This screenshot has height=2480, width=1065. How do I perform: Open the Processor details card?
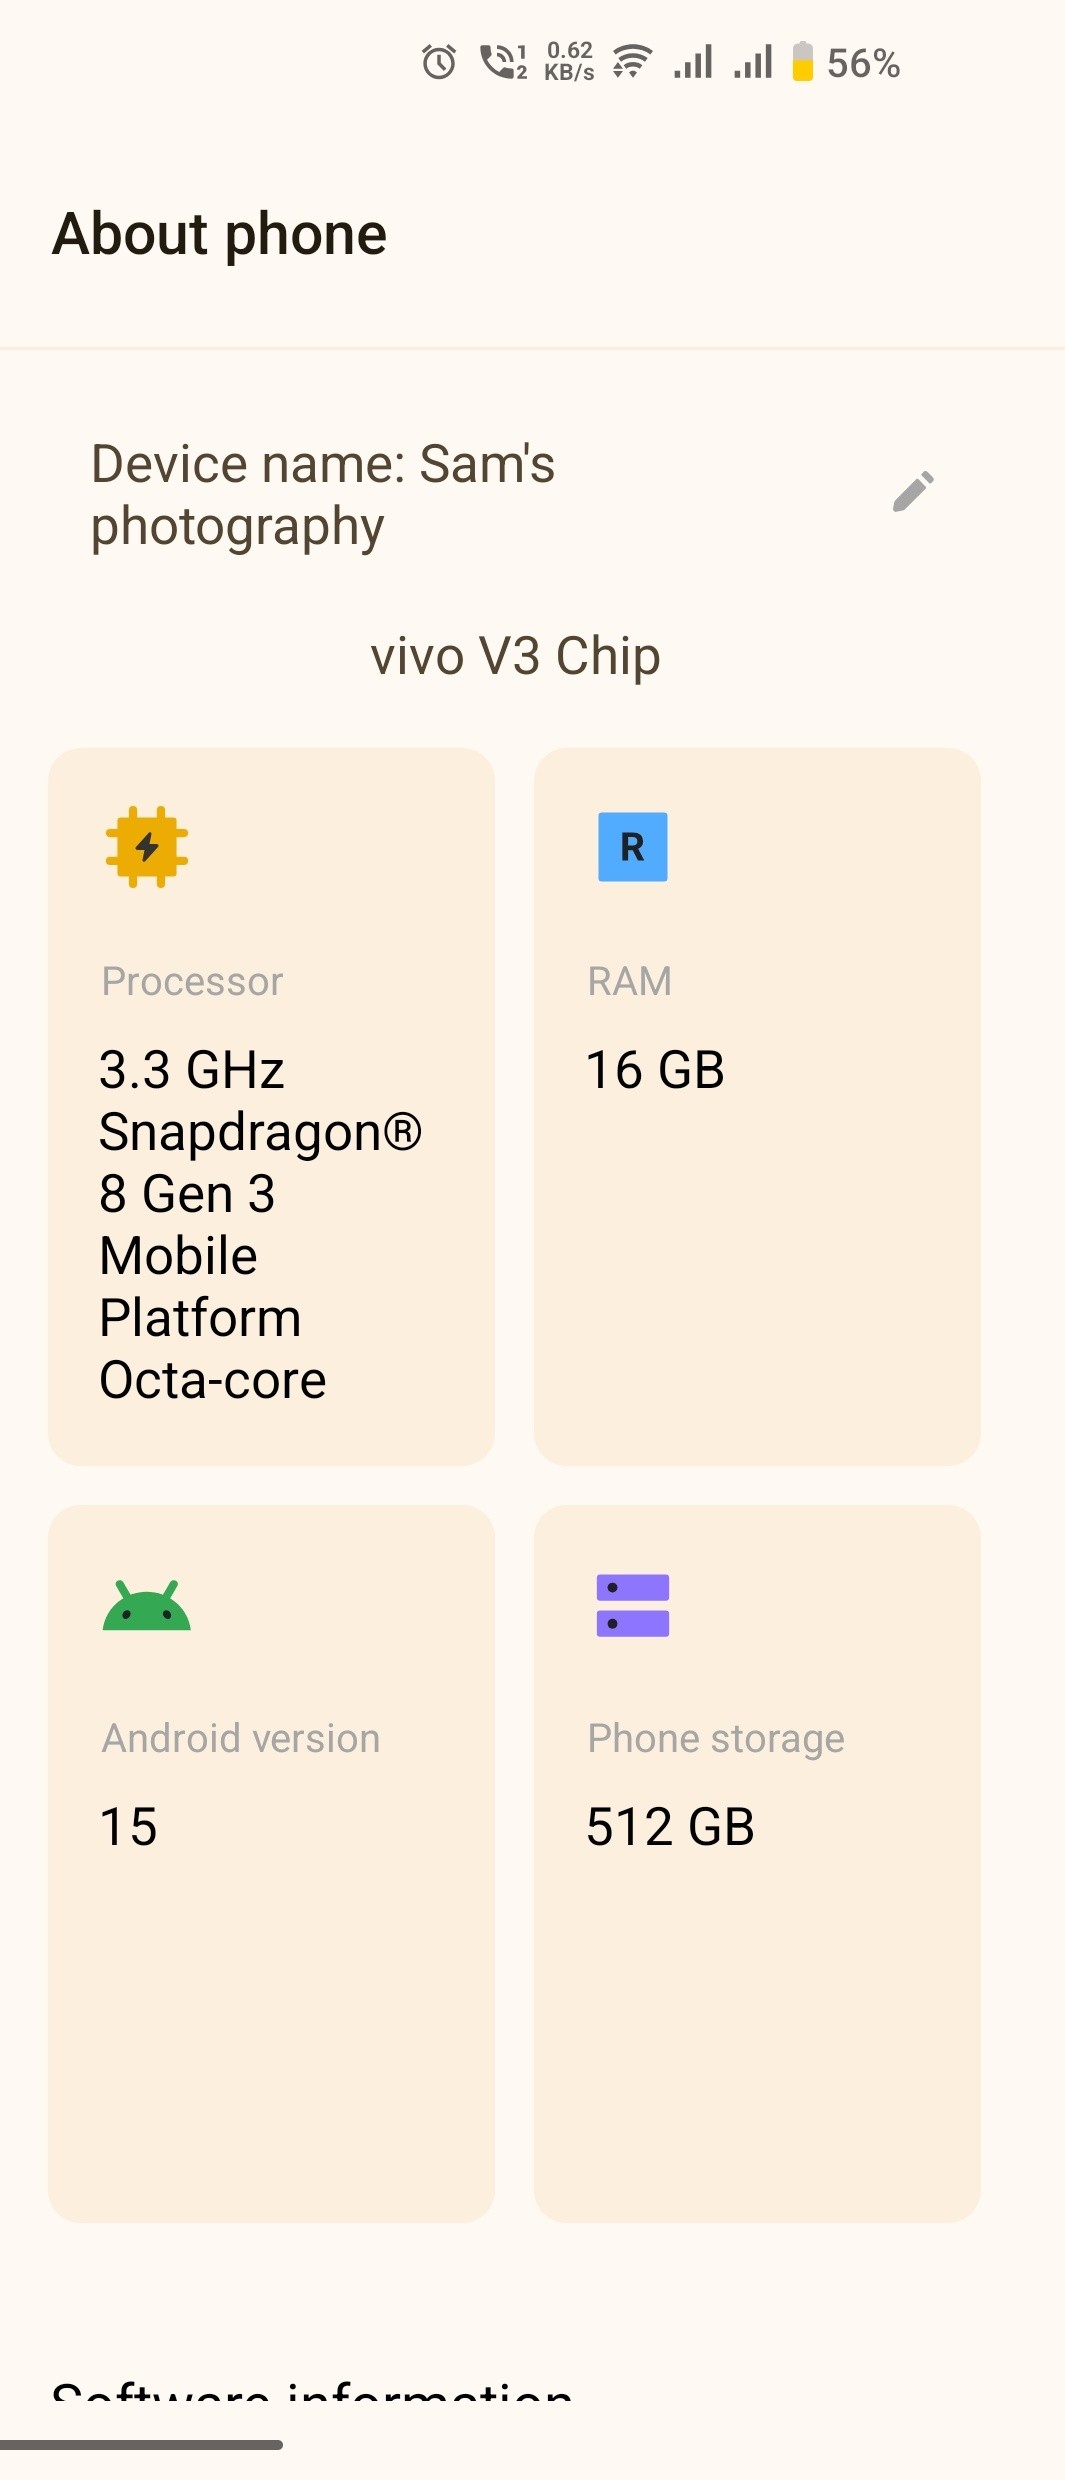pyautogui.click(x=271, y=1106)
